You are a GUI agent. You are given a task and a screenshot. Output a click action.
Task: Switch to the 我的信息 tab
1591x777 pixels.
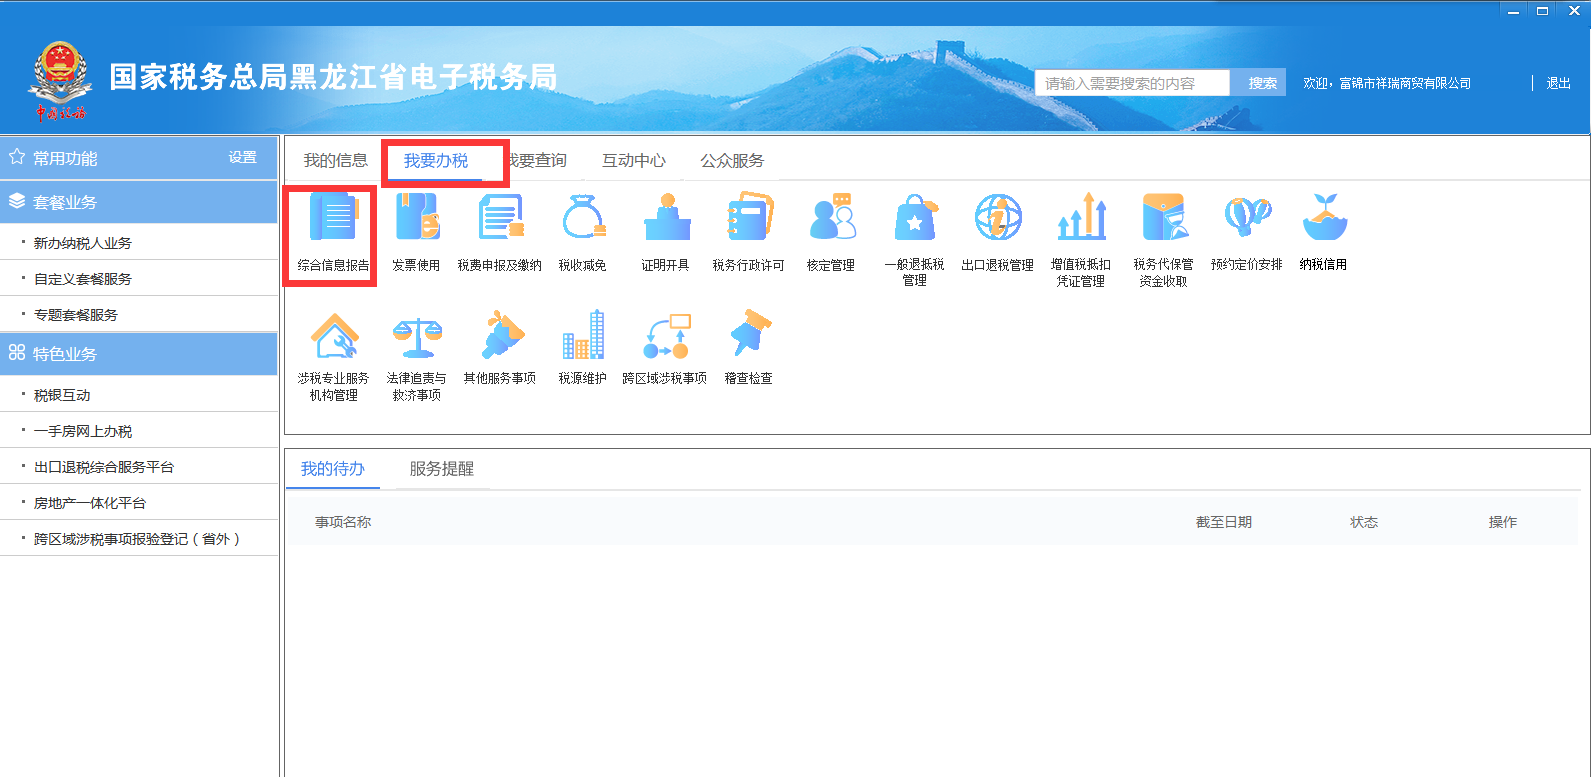pos(335,160)
